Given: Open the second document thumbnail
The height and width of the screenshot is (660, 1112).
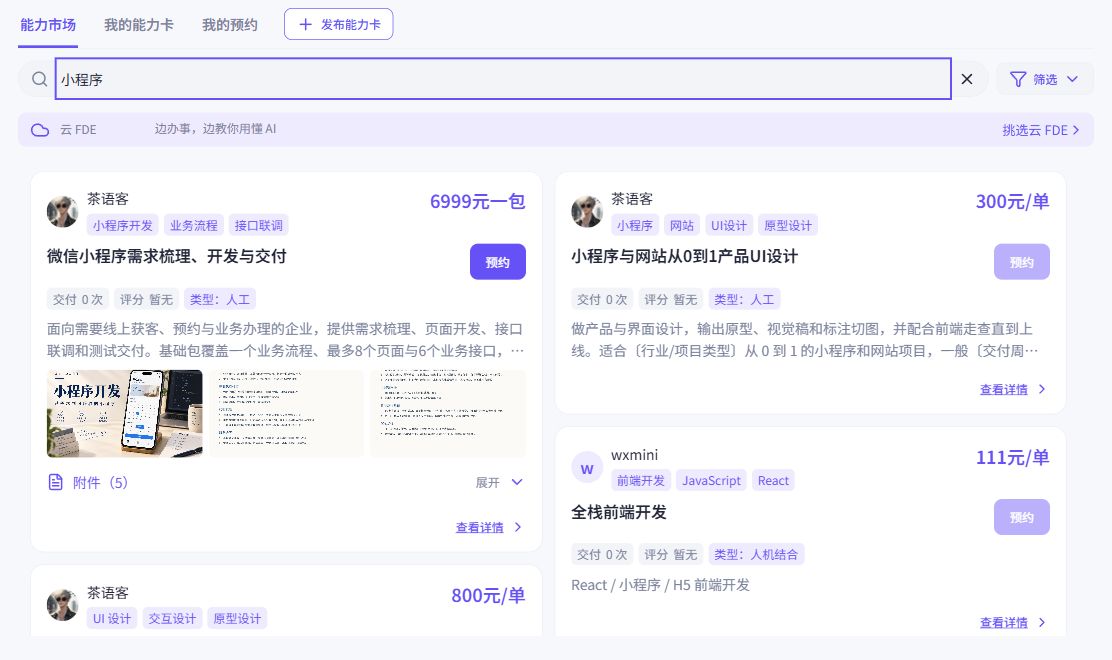Looking at the screenshot, I should click(x=286, y=413).
